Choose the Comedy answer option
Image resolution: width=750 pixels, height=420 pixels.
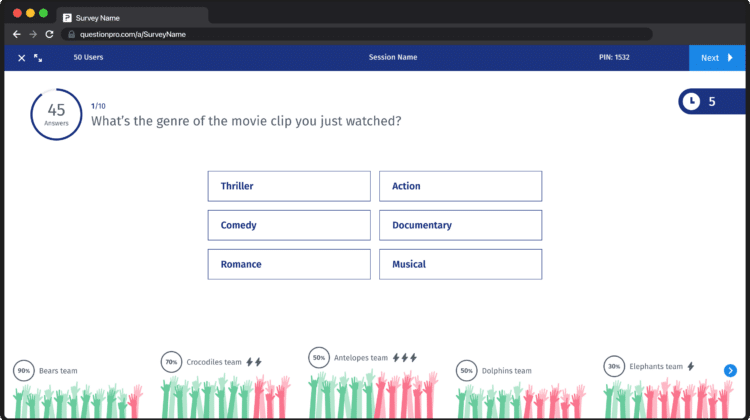tap(289, 225)
